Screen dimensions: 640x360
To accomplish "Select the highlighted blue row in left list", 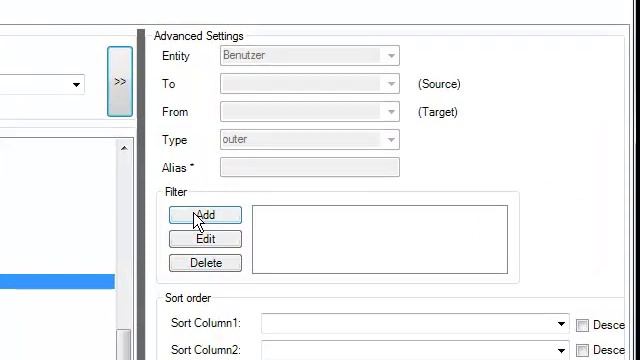I will click(57, 282).
